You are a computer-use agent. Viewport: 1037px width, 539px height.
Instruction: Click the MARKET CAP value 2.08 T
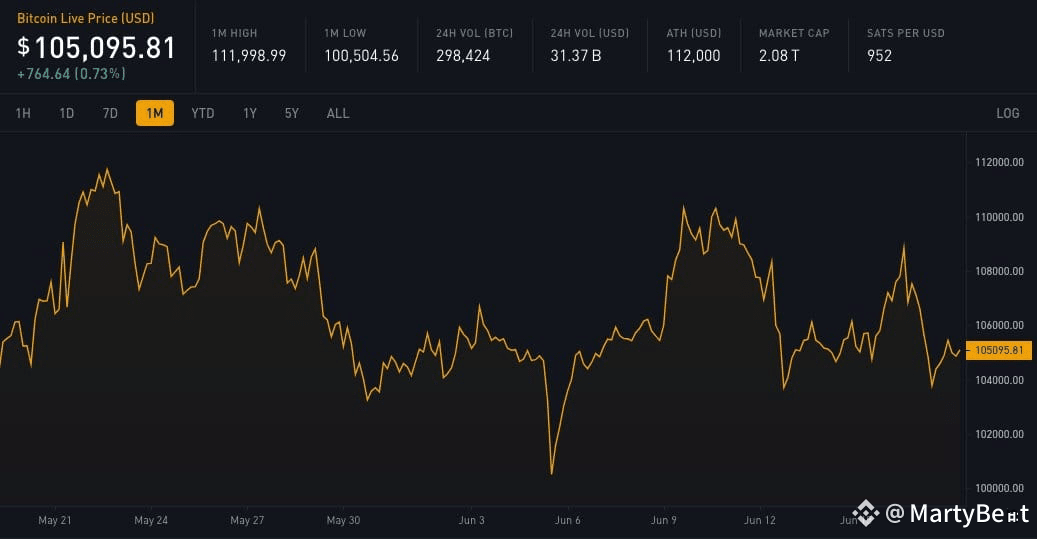(x=779, y=56)
